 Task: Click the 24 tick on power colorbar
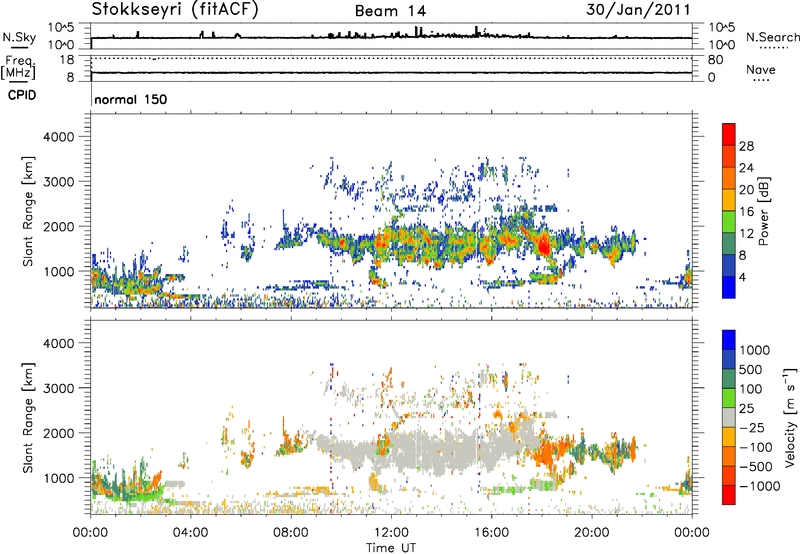746,168
